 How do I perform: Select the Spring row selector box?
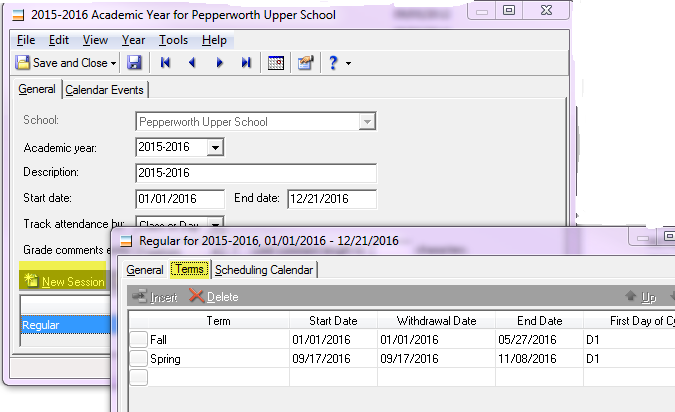point(139,359)
